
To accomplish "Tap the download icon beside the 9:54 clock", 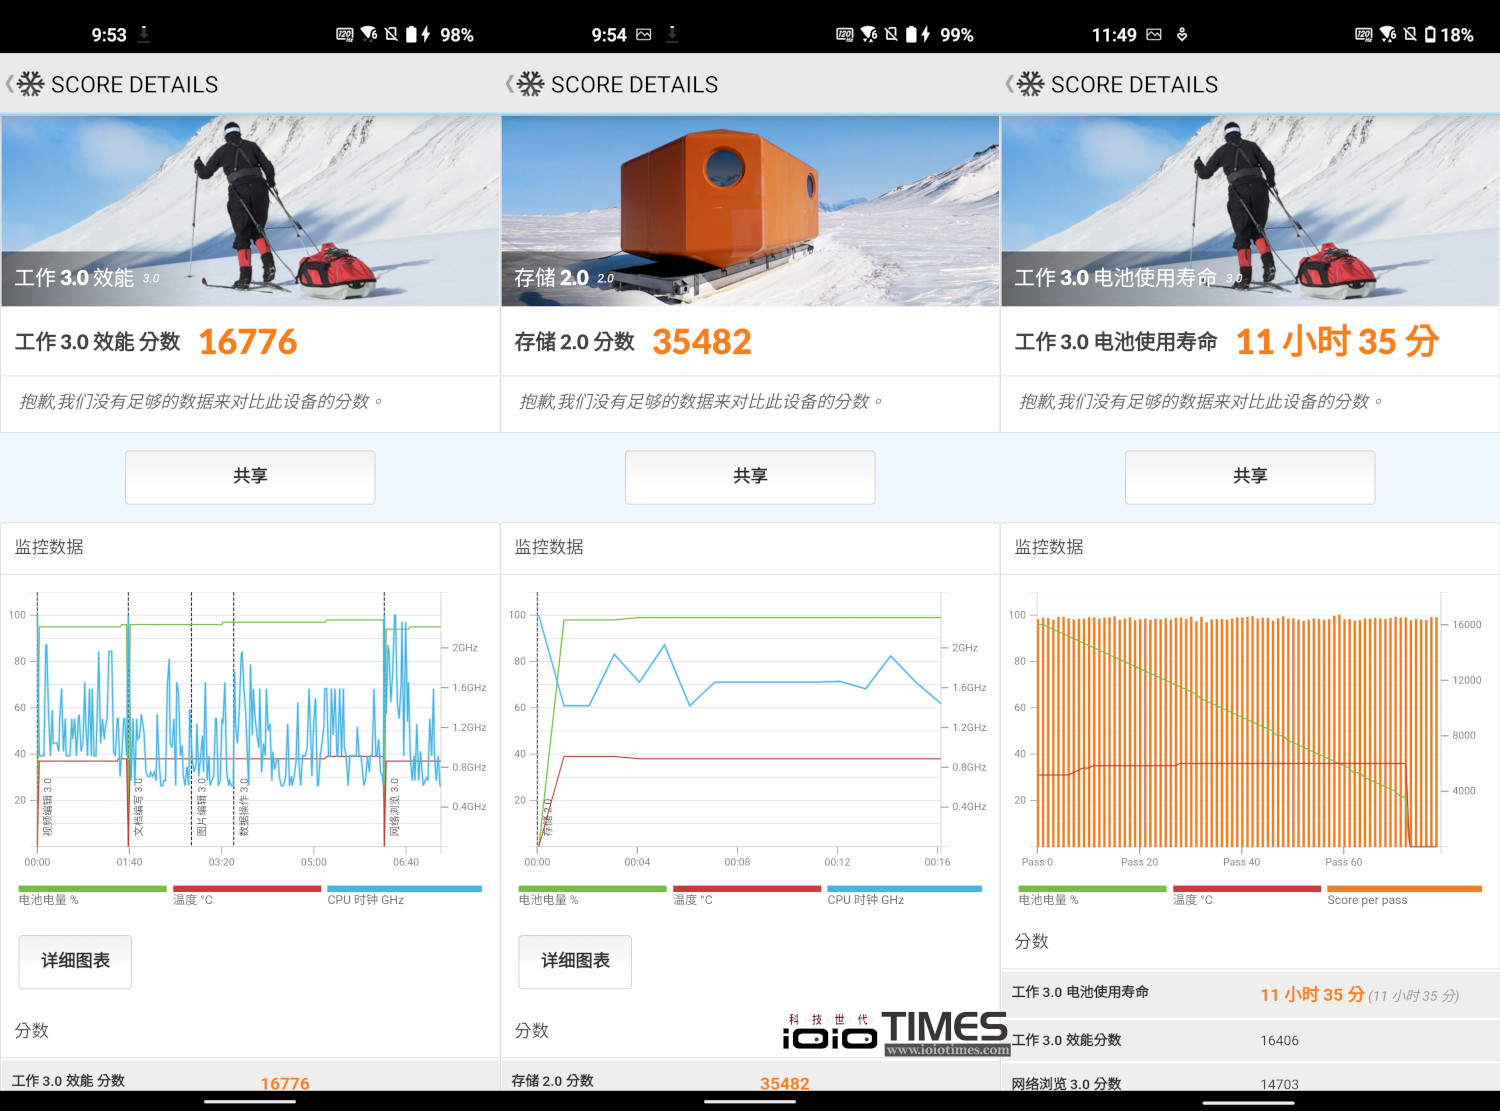I will (x=672, y=34).
